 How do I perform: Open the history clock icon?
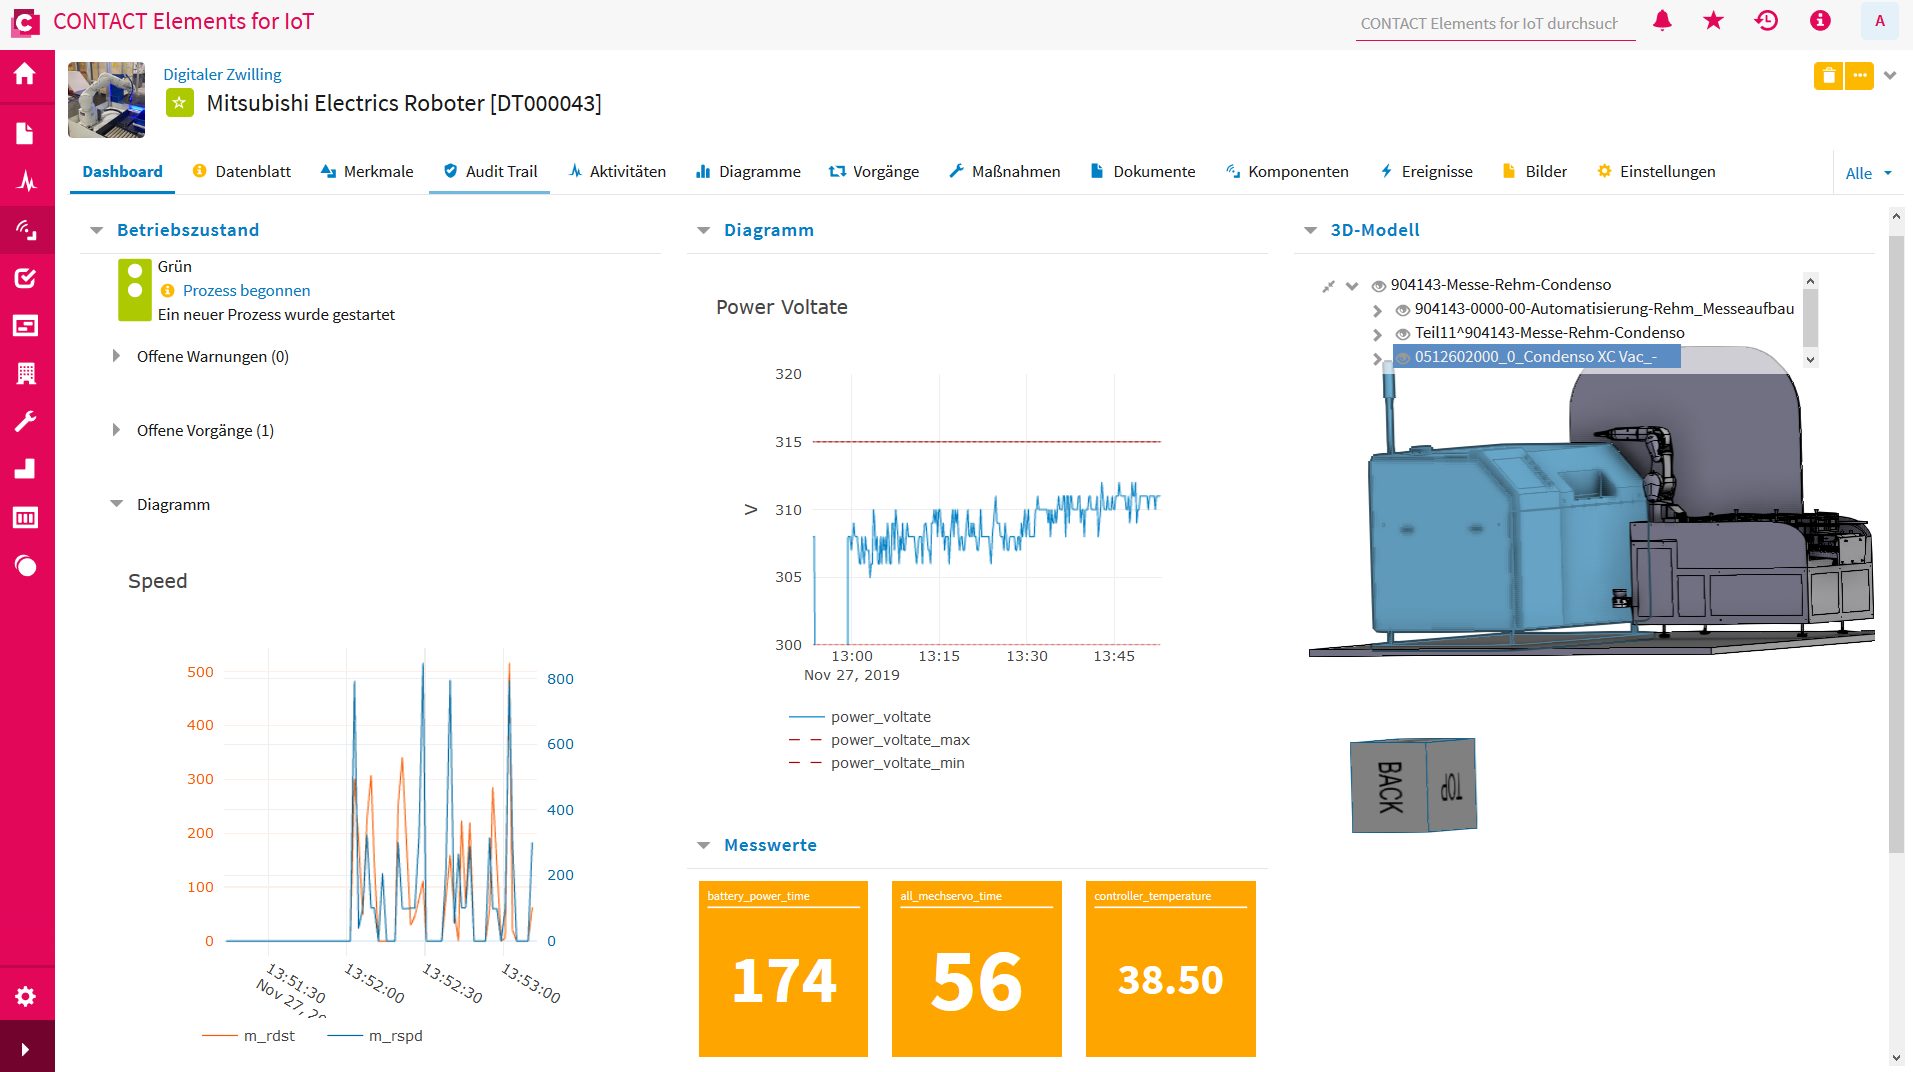(1766, 21)
